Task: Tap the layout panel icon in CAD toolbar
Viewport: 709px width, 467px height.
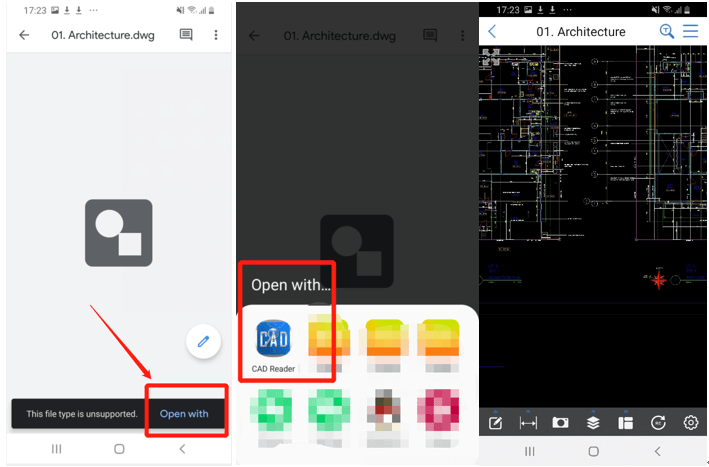Action: tap(625, 423)
